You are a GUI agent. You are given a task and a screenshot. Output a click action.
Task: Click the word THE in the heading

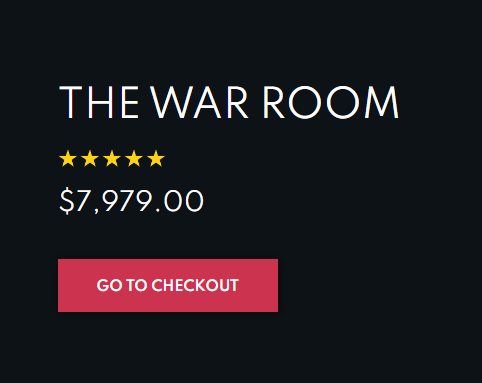[x=99, y=102]
